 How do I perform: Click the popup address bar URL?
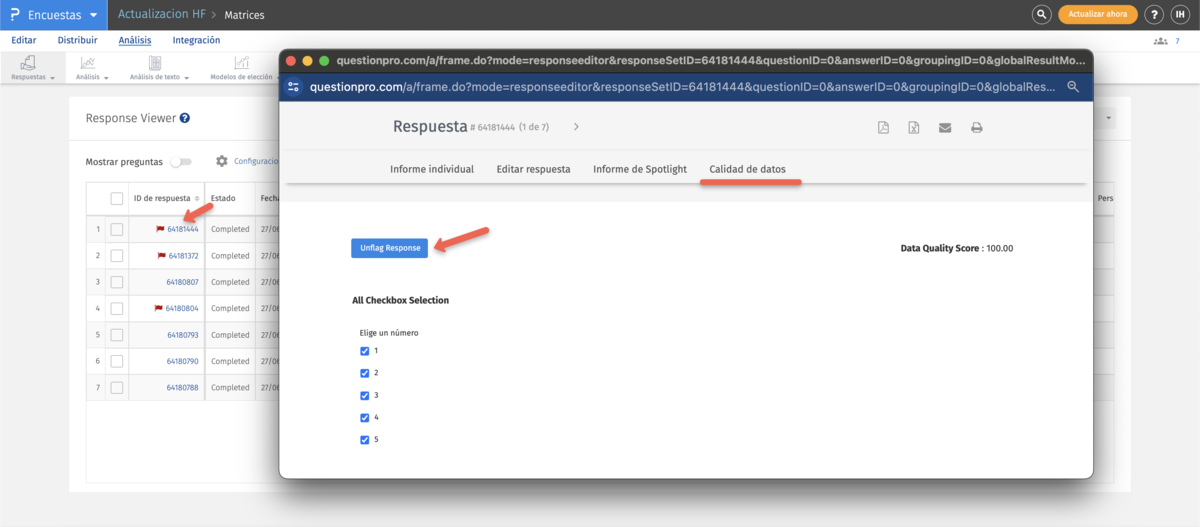(683, 87)
